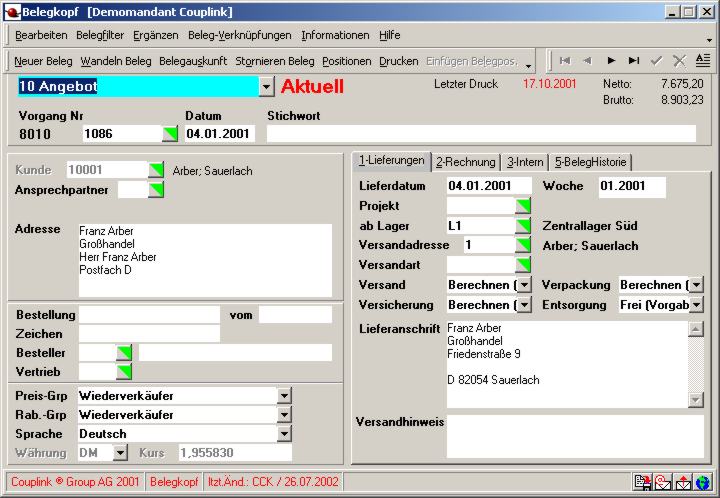Open green lookup next to Versandart

point(523,265)
